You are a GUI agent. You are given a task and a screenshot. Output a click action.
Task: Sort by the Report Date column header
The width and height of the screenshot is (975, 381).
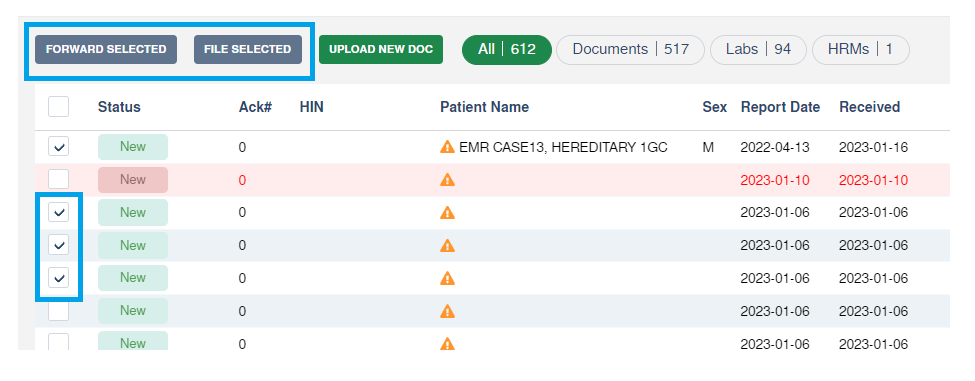[780, 107]
